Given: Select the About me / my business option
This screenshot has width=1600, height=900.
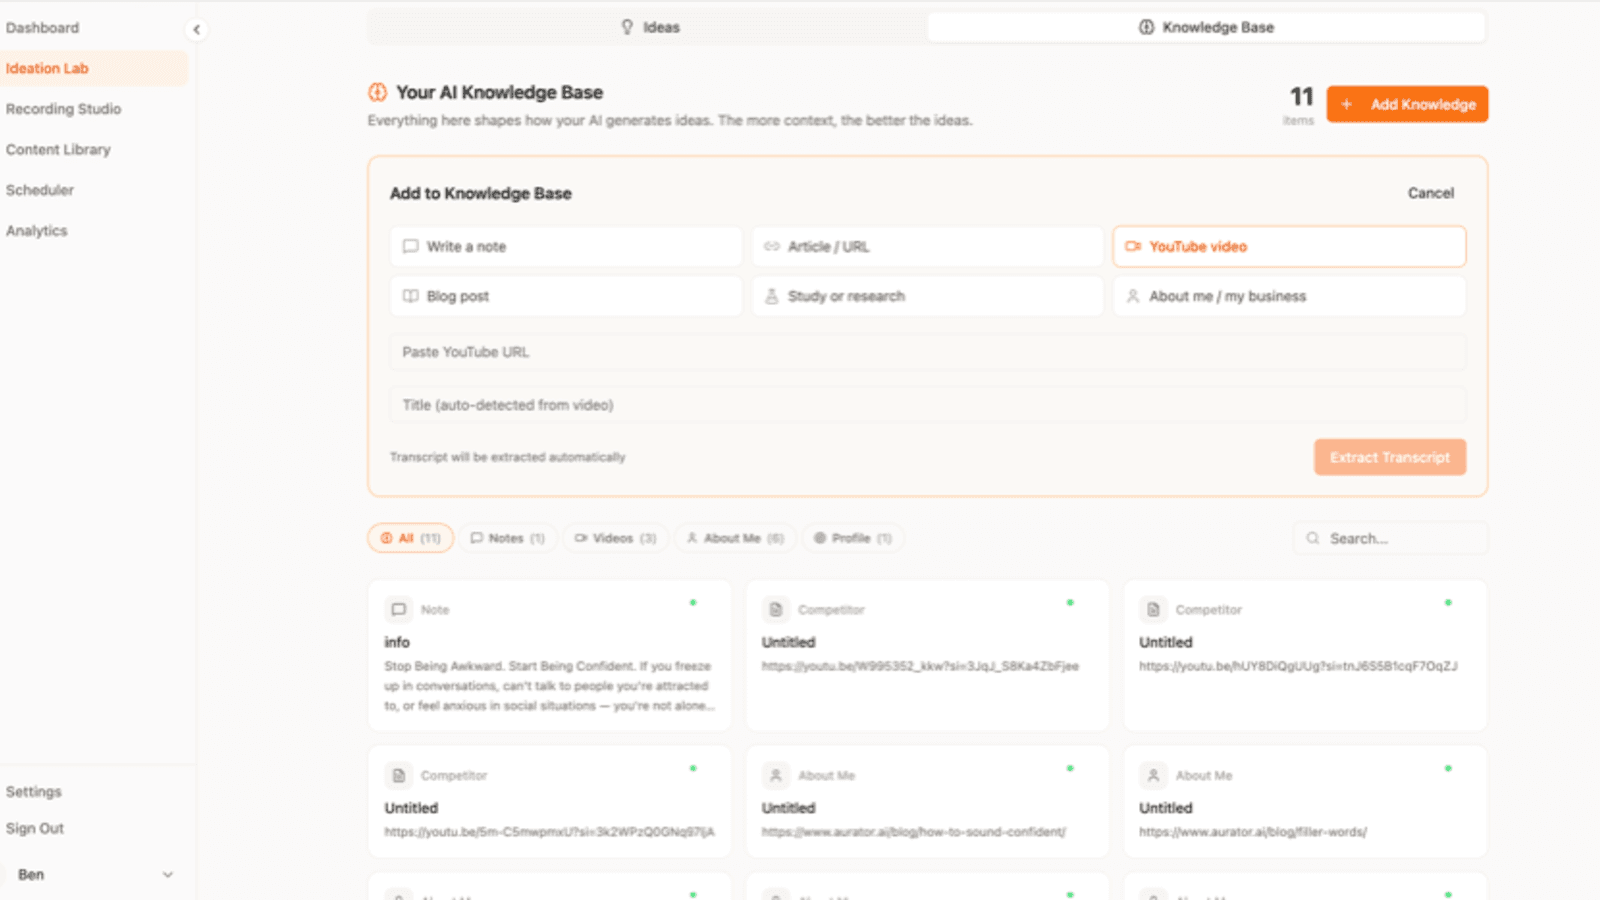Looking at the screenshot, I should [1227, 296].
